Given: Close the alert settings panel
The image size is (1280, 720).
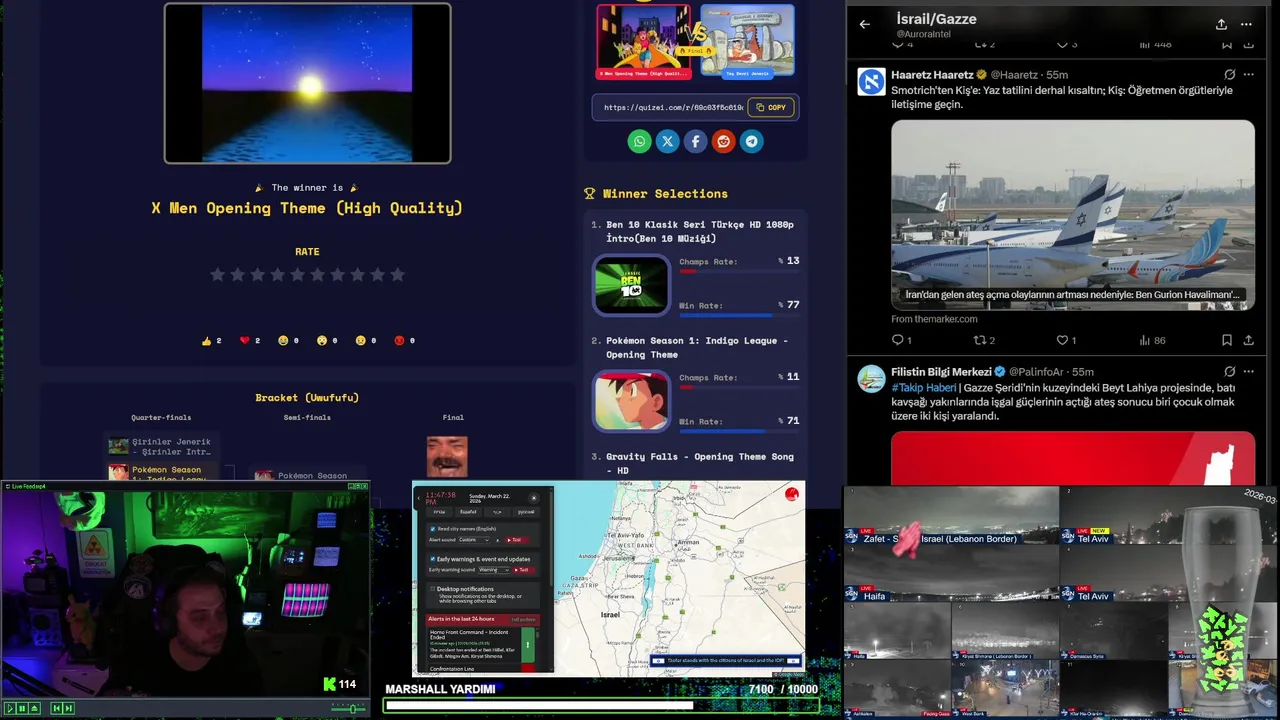Looking at the screenshot, I should (534, 498).
